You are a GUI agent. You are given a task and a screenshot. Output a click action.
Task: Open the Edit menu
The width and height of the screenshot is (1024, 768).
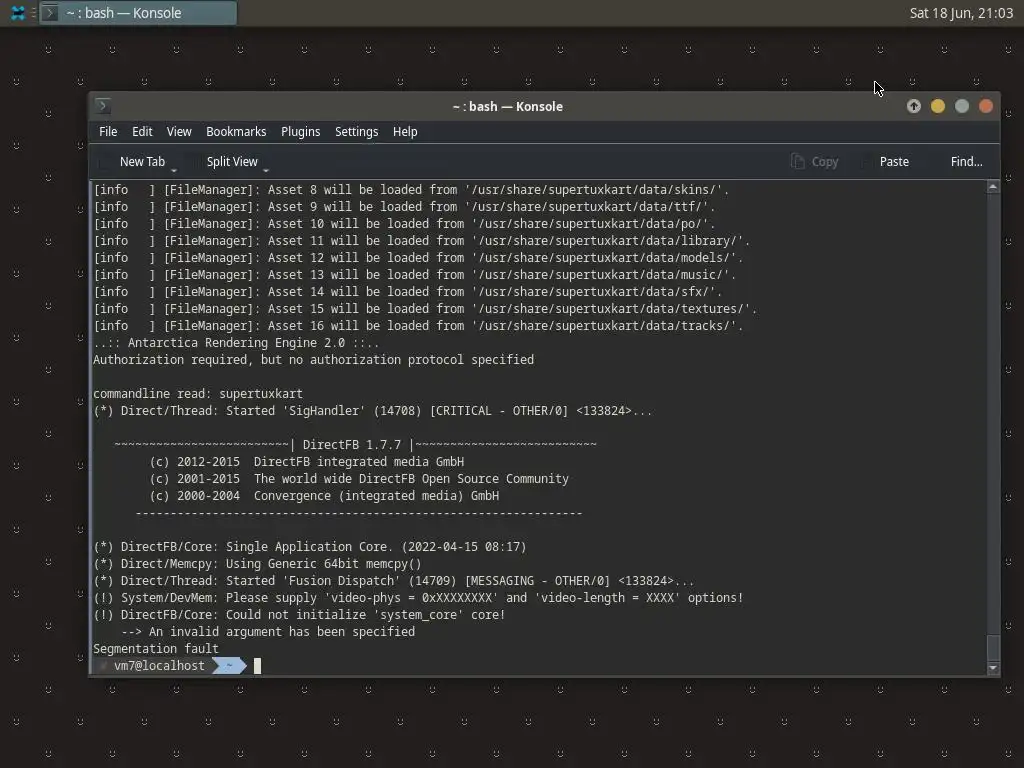coord(142,132)
